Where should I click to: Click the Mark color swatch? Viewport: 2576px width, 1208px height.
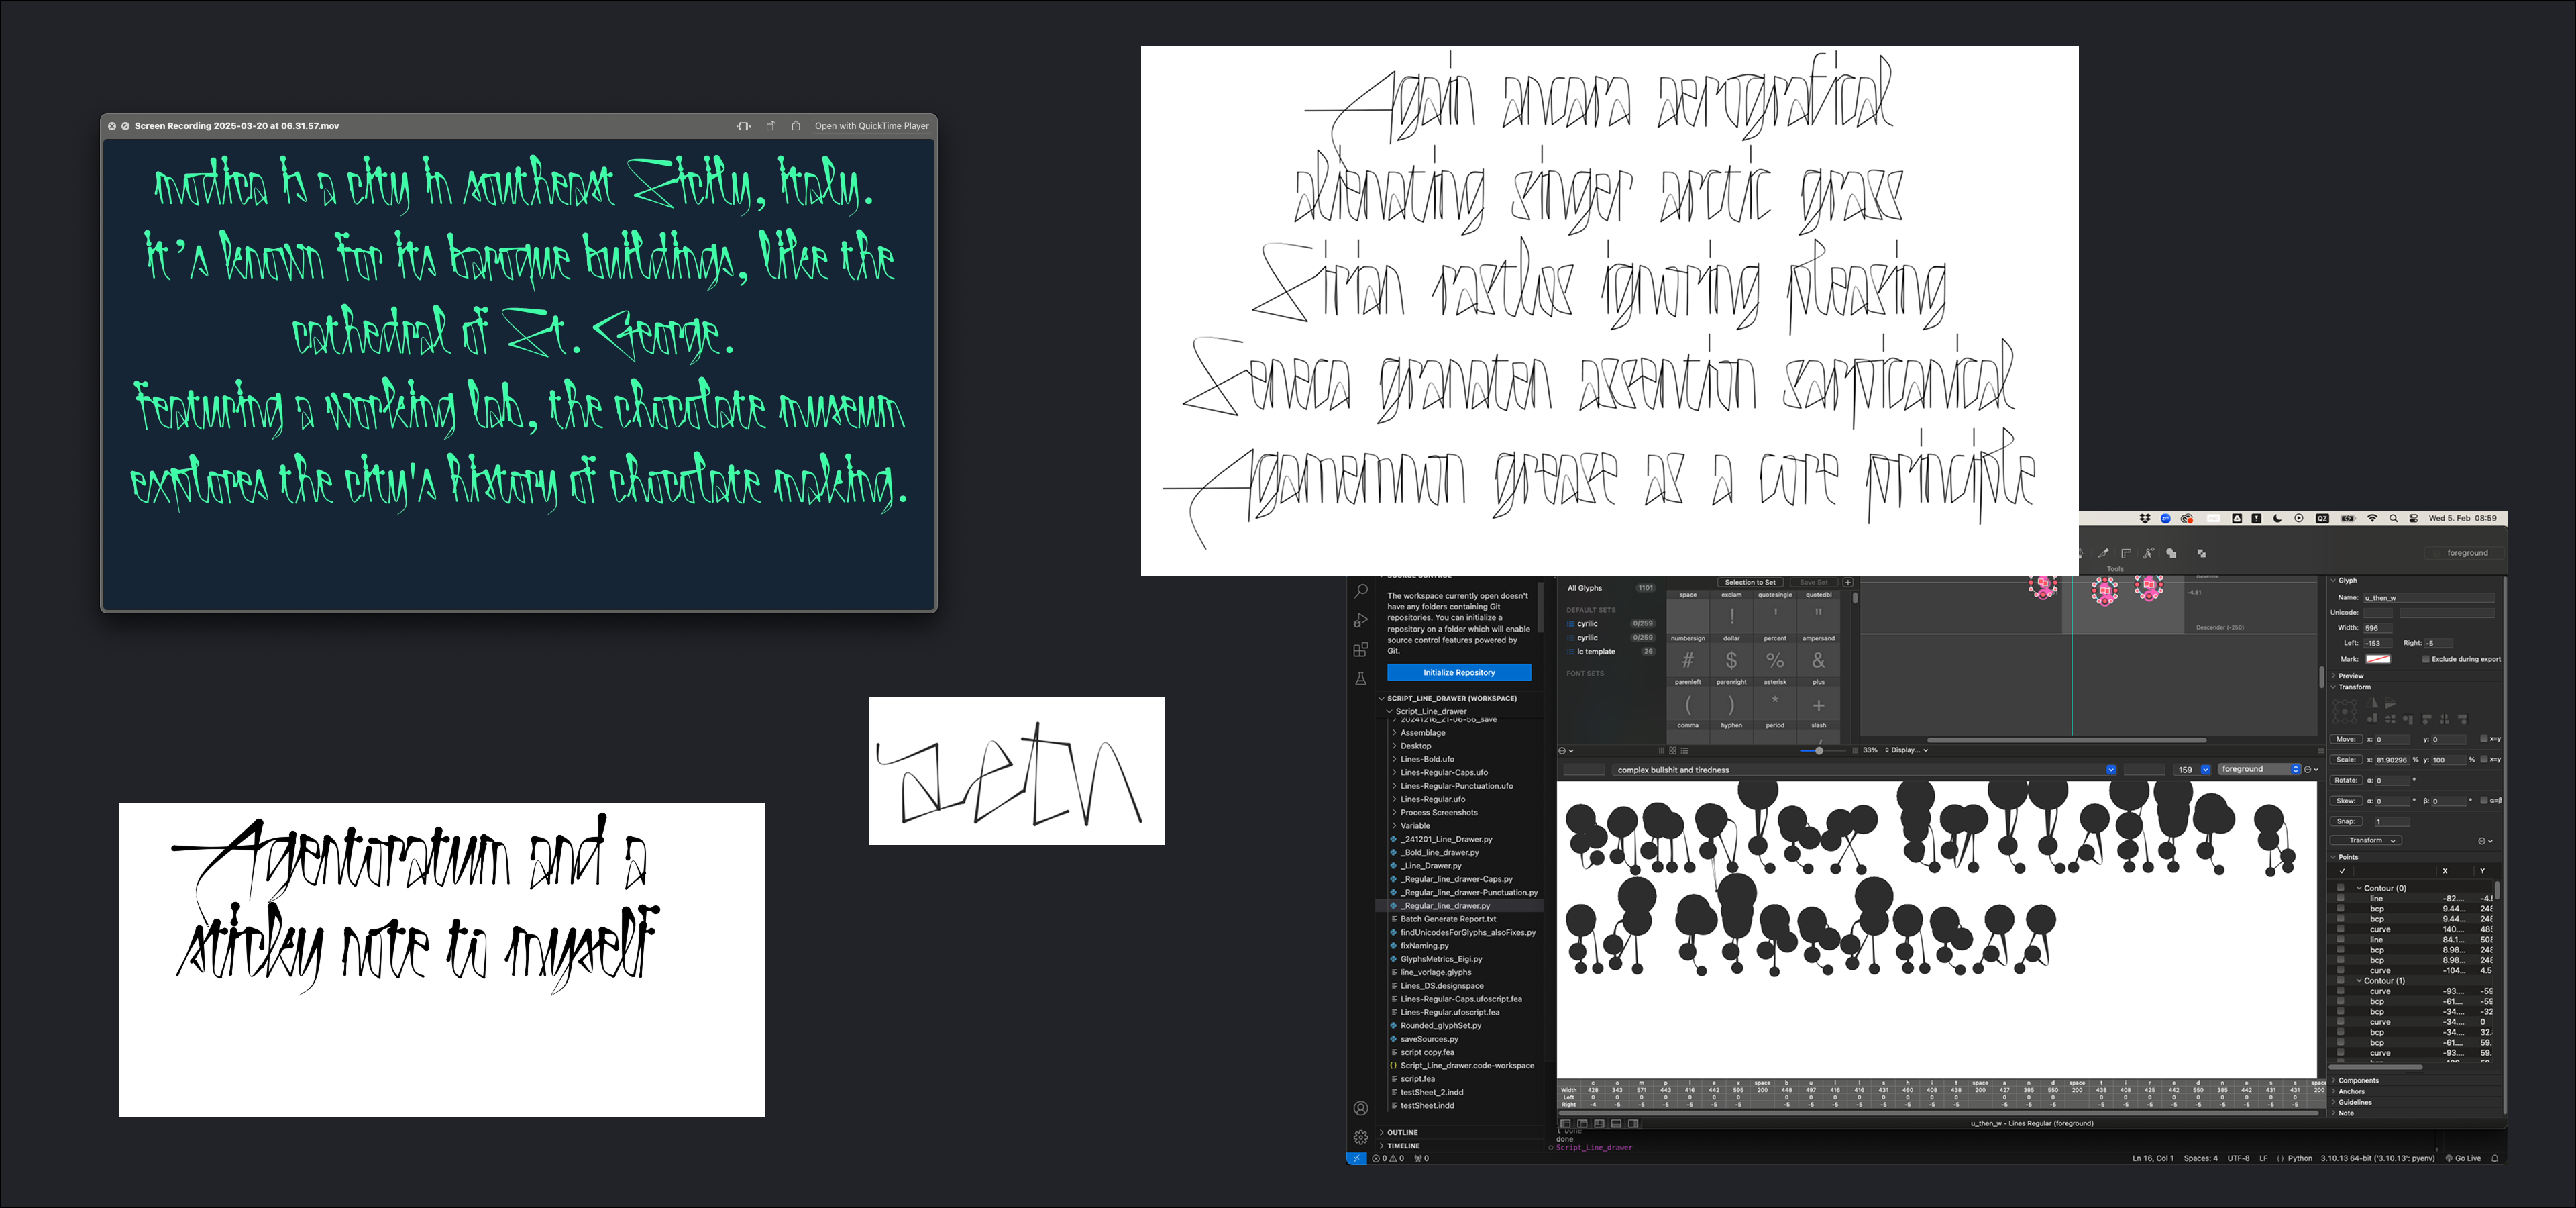(x=2378, y=659)
